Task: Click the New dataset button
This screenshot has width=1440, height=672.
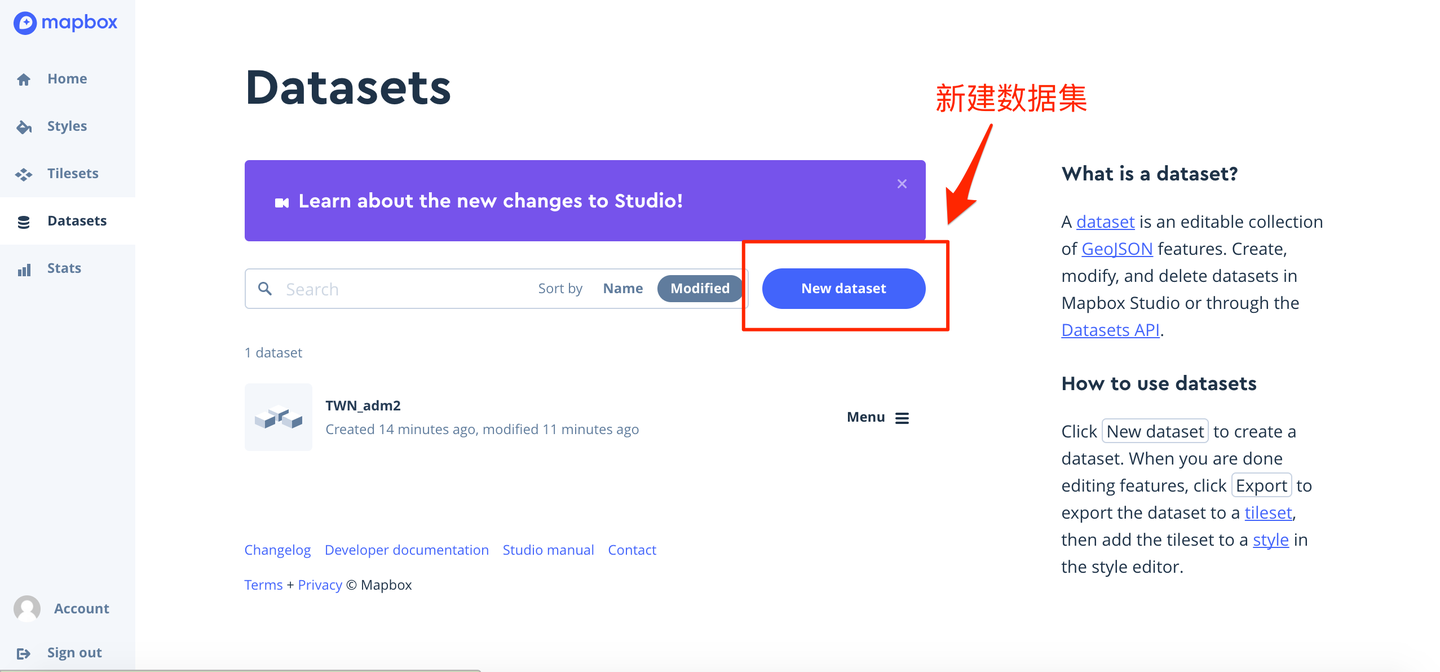Action: [x=843, y=288]
